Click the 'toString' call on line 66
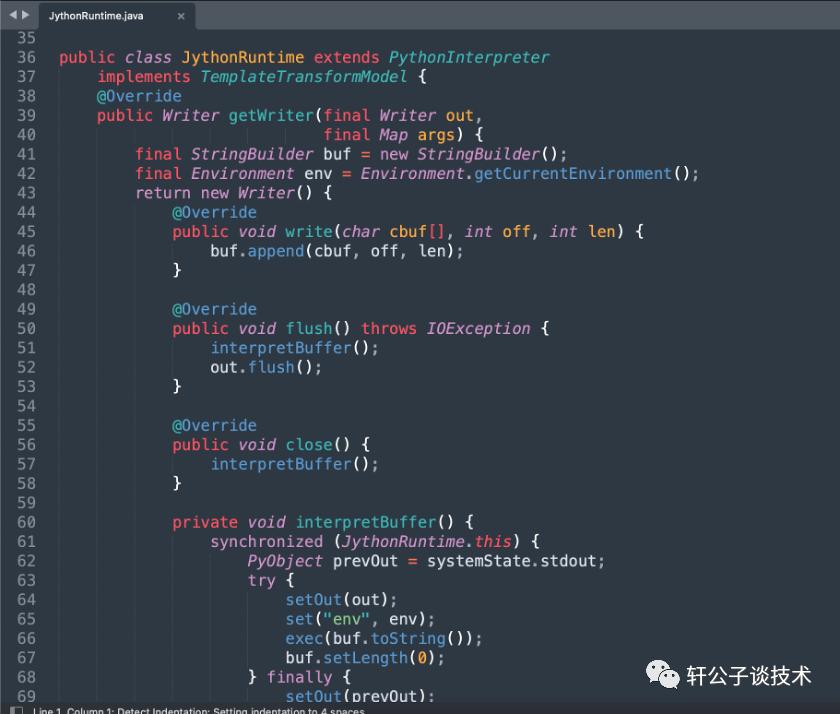Viewport: 840px width, 714px height. tap(408, 638)
